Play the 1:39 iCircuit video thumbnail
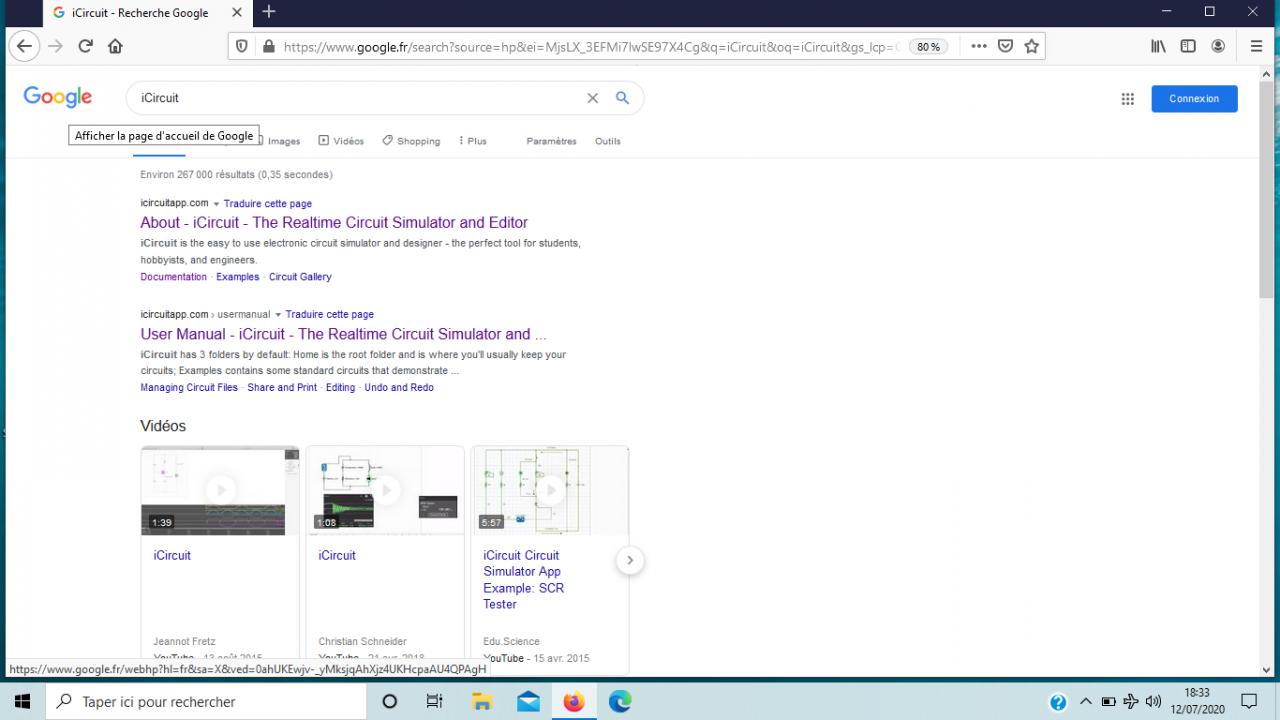This screenshot has width=1280, height=720. (220, 490)
